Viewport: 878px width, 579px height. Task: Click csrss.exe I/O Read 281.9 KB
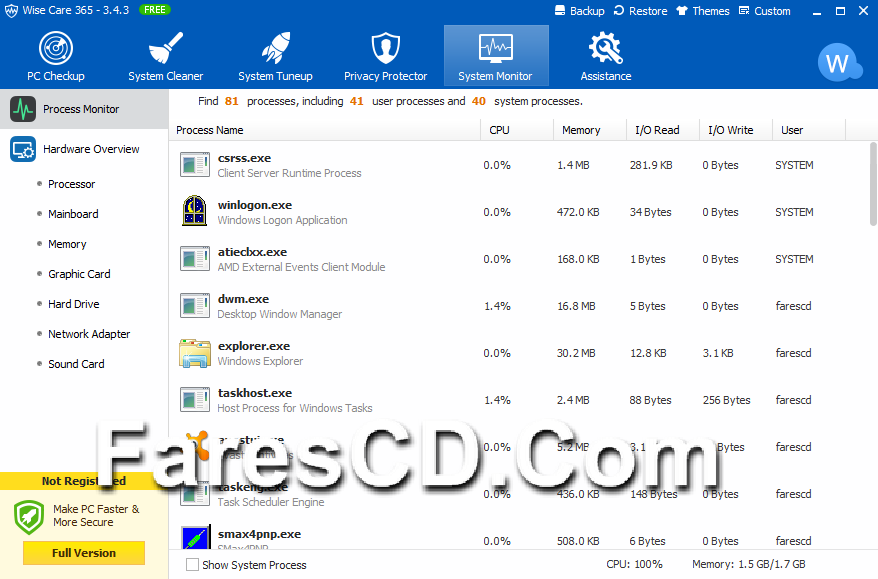(x=651, y=165)
